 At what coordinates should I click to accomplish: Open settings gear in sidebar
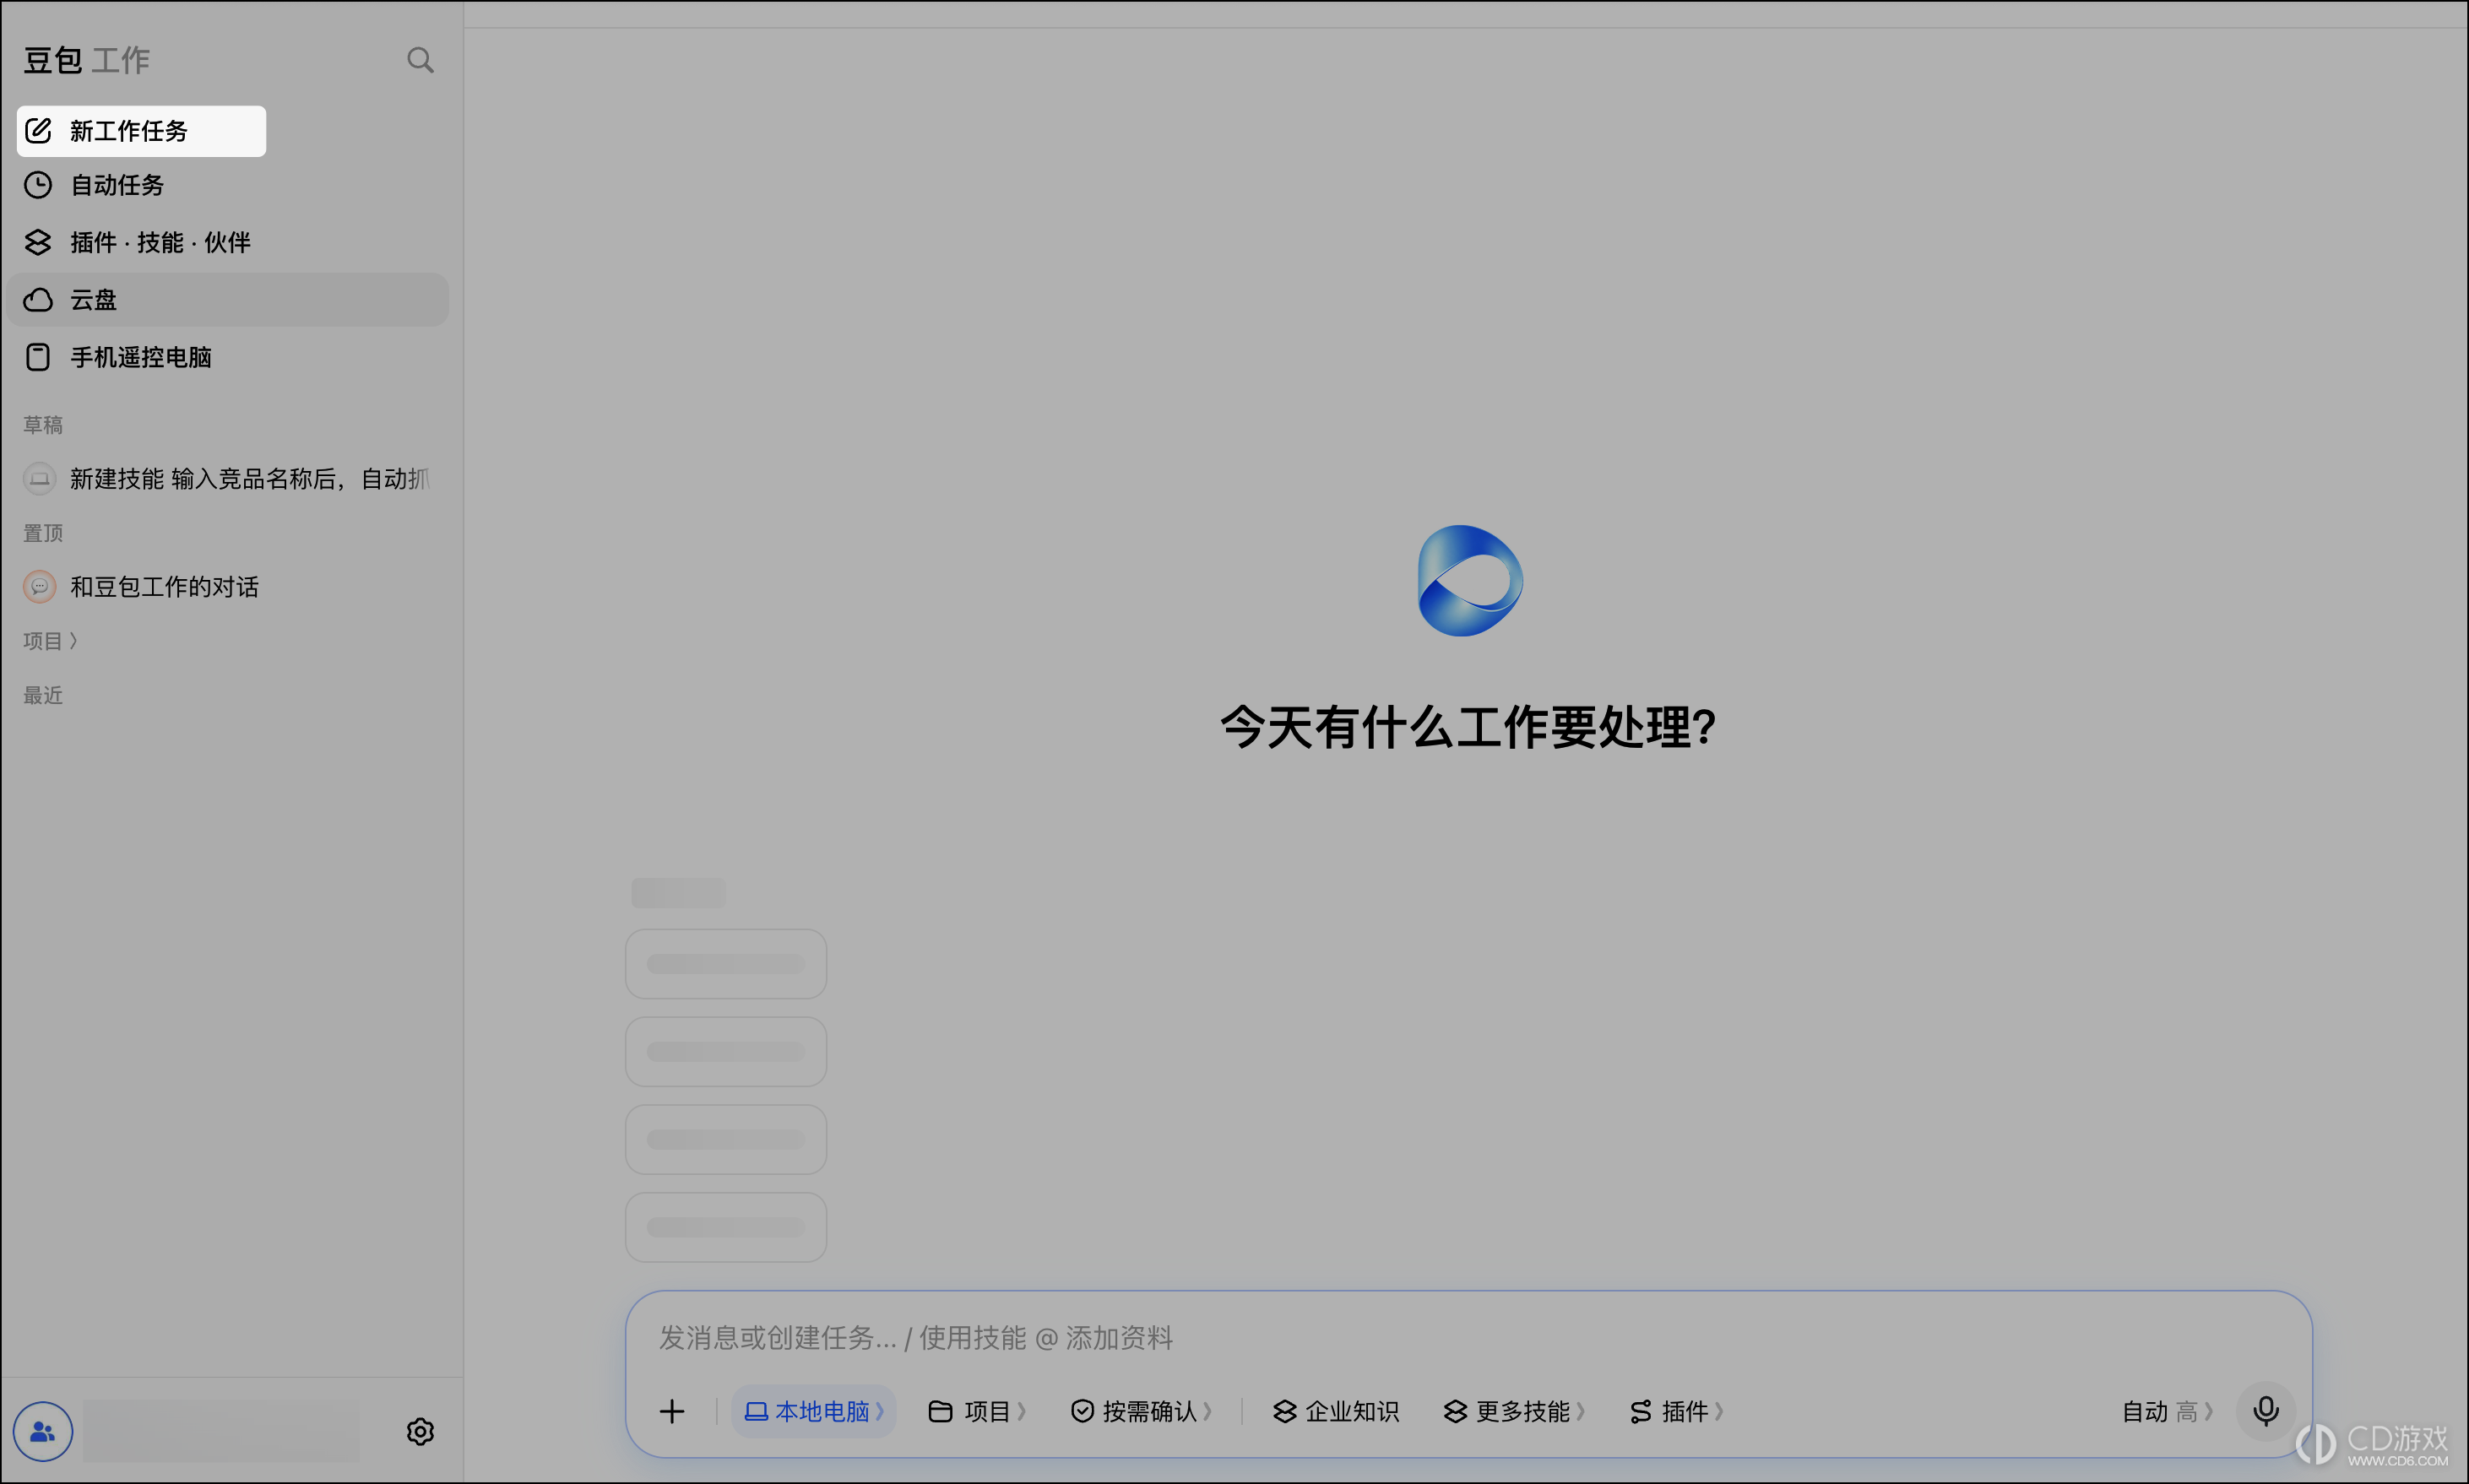tap(420, 1432)
